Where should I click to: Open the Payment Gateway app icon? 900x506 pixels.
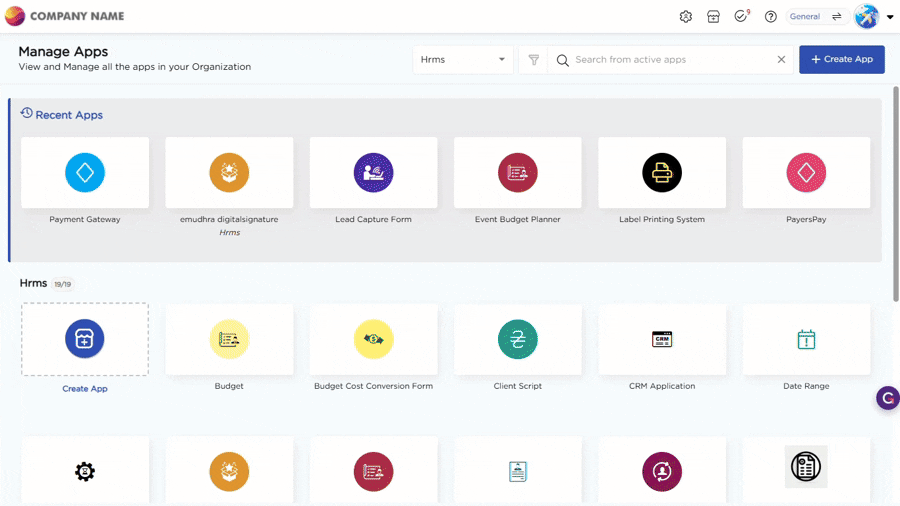(x=85, y=173)
